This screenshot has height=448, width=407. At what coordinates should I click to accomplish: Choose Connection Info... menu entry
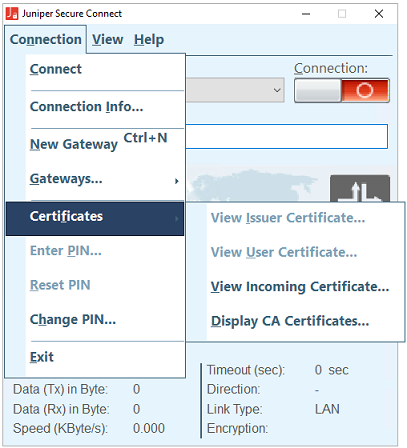point(95,107)
